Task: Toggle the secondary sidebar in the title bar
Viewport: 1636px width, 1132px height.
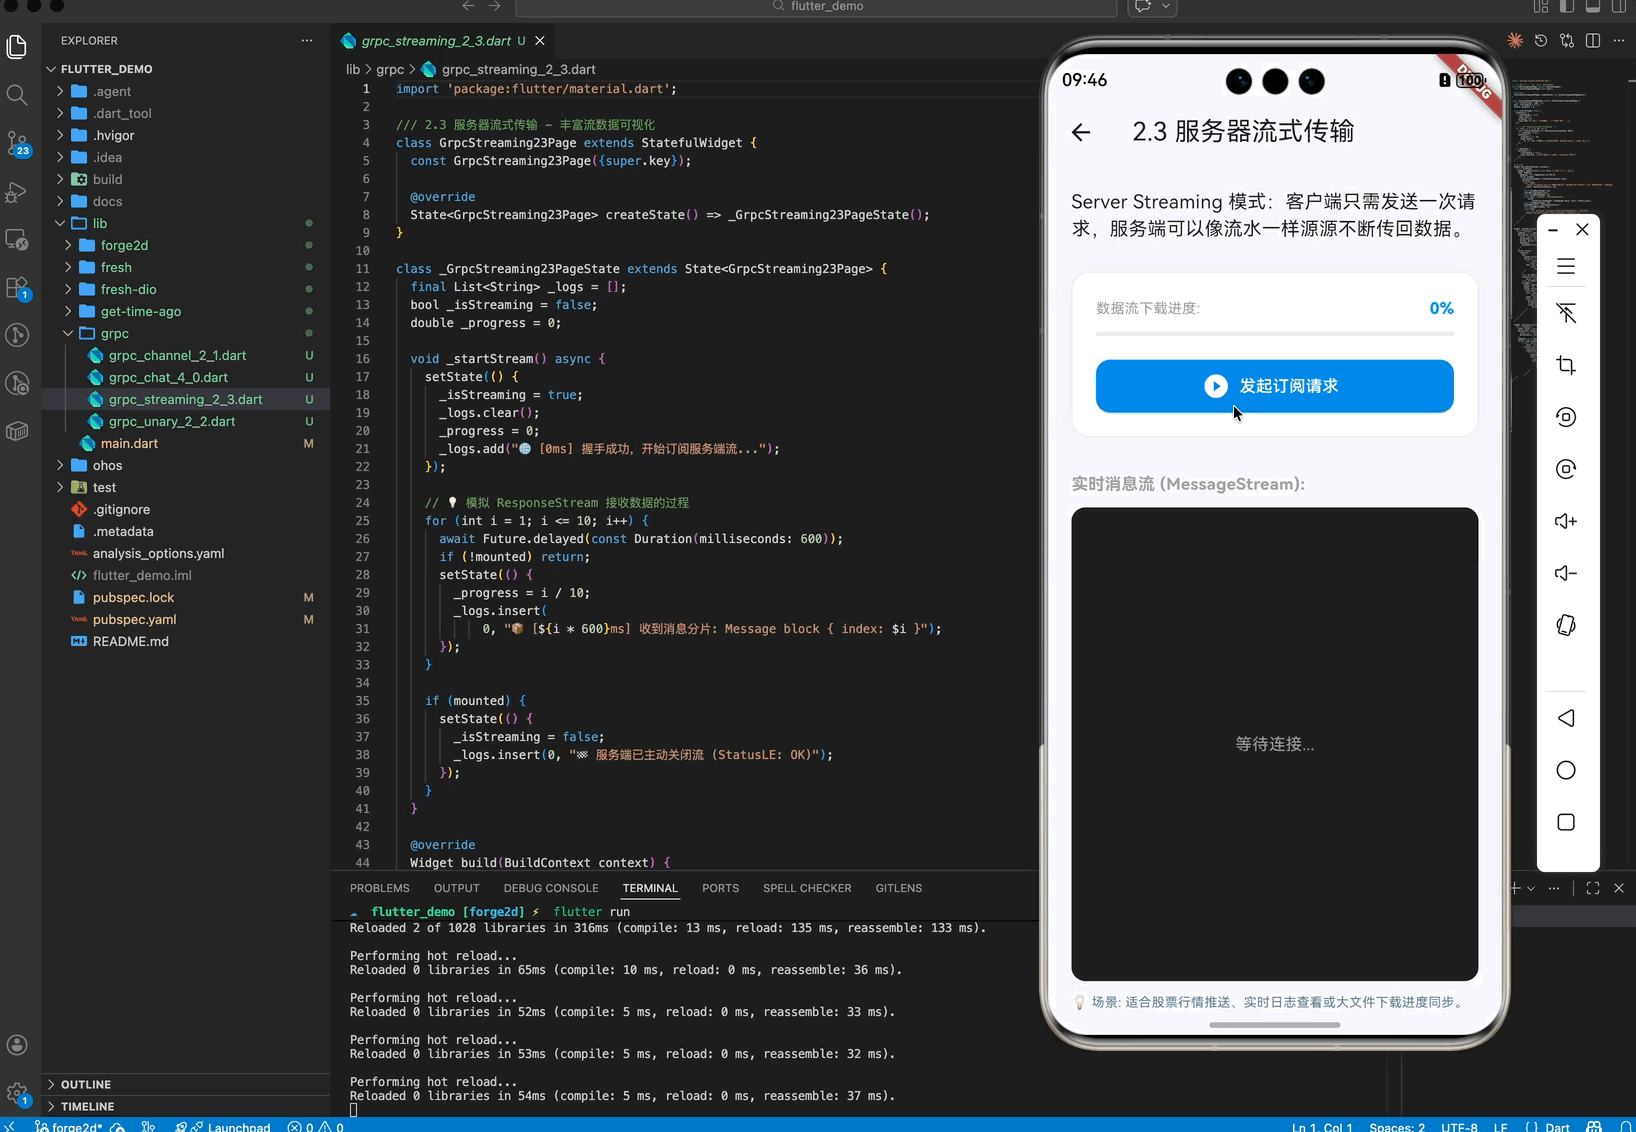Action: point(1618,7)
